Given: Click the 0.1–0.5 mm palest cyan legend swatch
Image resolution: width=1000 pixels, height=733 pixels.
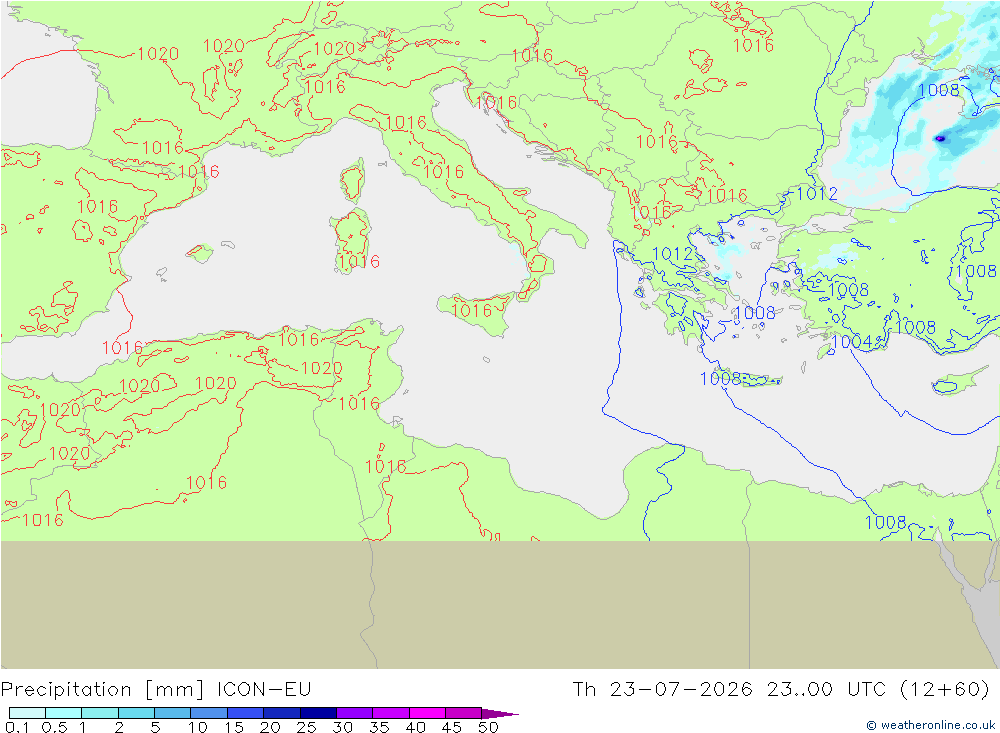Looking at the screenshot, I should 27,713.
